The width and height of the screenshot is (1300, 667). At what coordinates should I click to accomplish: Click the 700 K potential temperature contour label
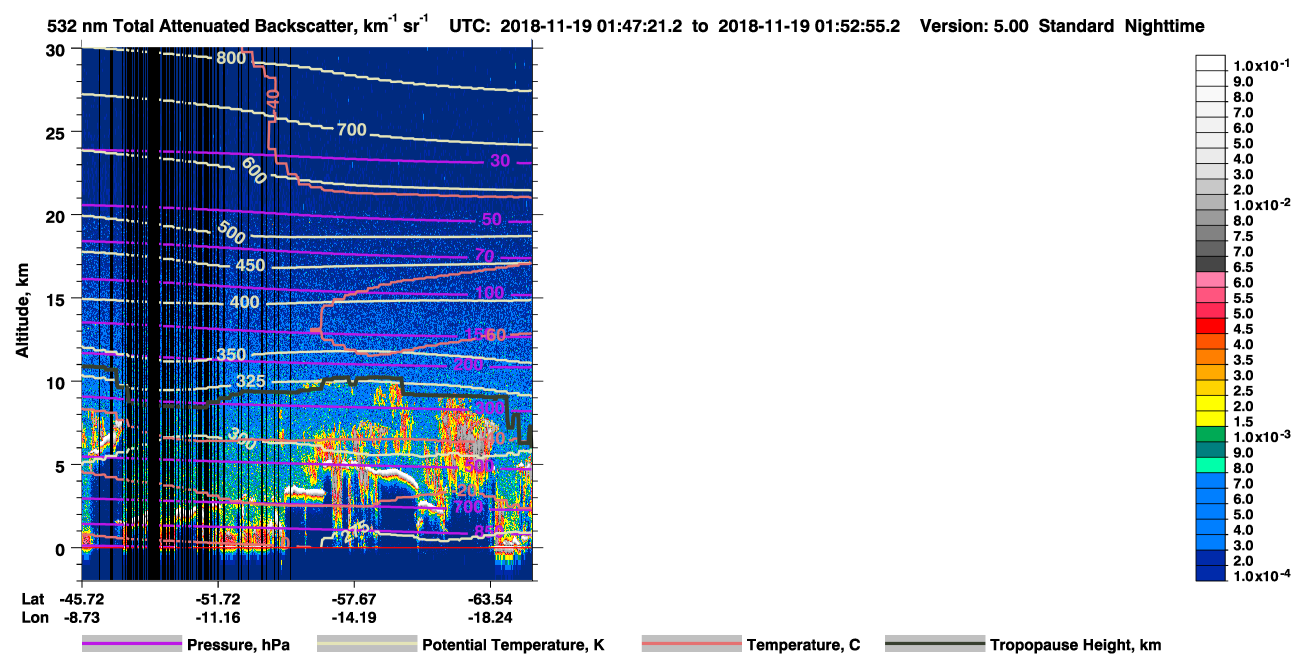(351, 130)
